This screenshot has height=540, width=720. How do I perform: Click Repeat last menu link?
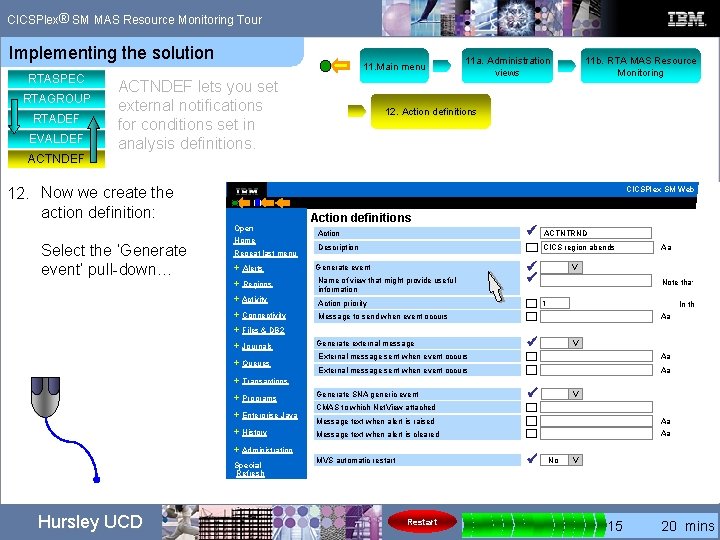(x=265, y=253)
